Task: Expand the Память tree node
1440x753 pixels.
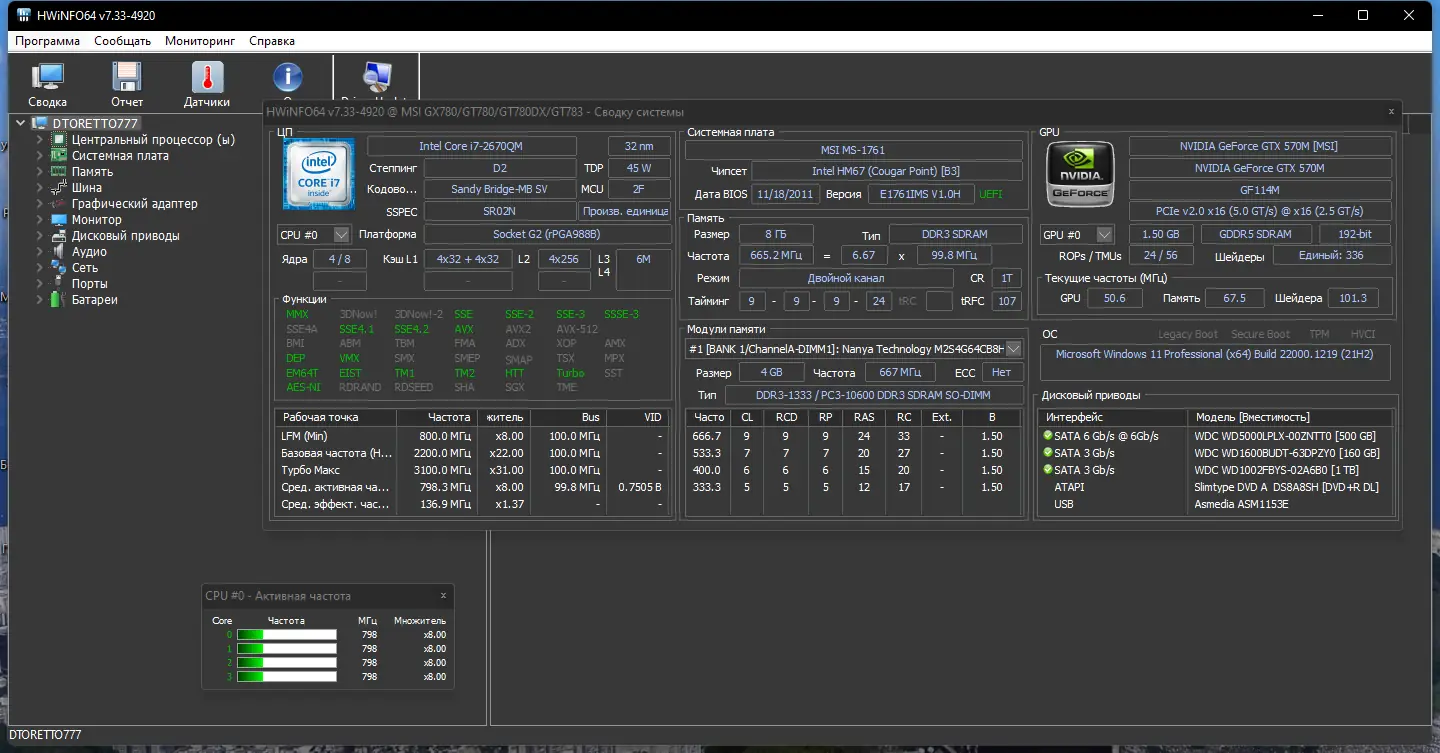Action: [40, 172]
